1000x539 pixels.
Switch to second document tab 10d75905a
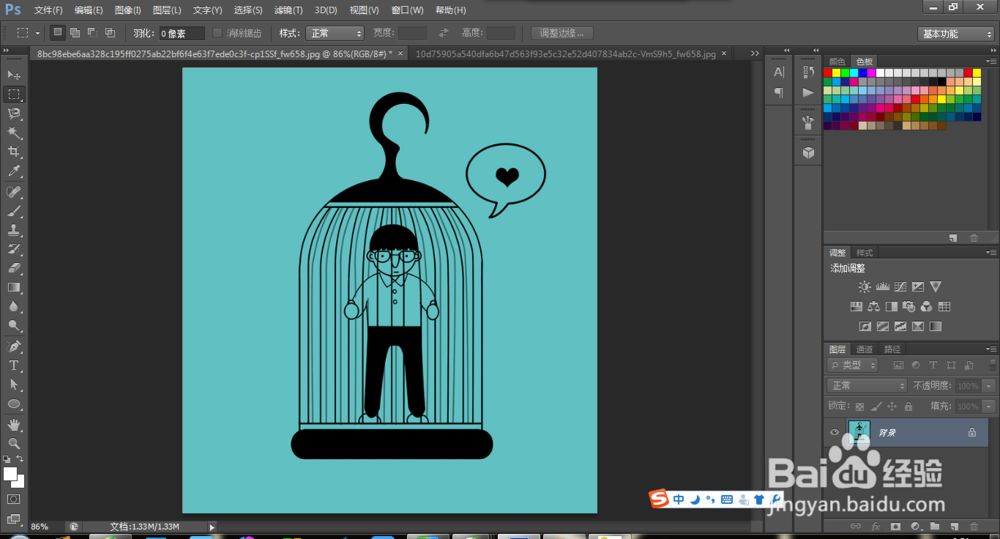tap(565, 54)
